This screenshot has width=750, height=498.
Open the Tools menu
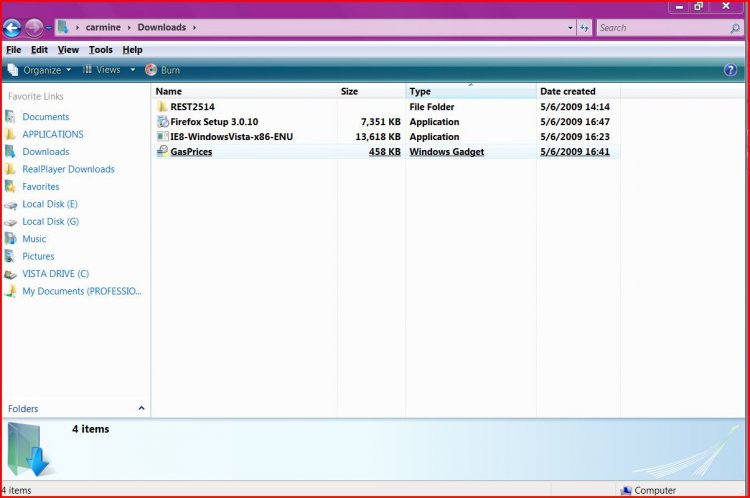click(100, 50)
